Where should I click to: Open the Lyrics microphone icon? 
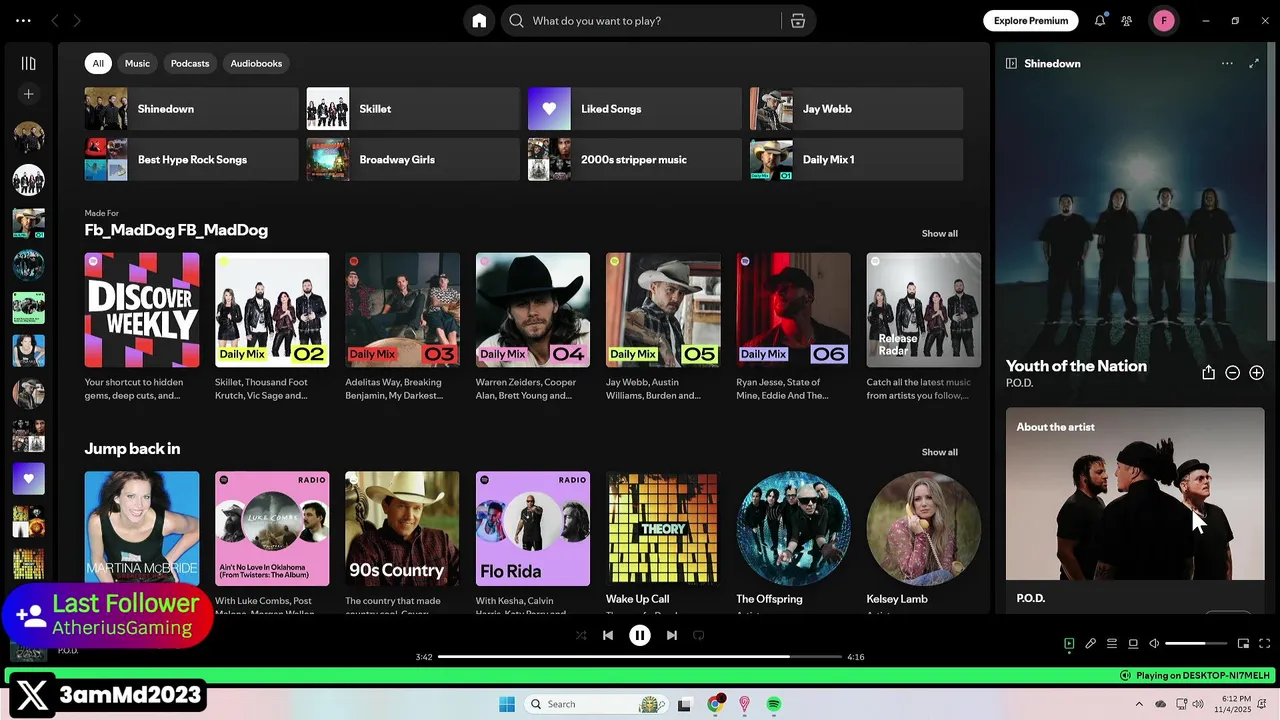(1091, 644)
